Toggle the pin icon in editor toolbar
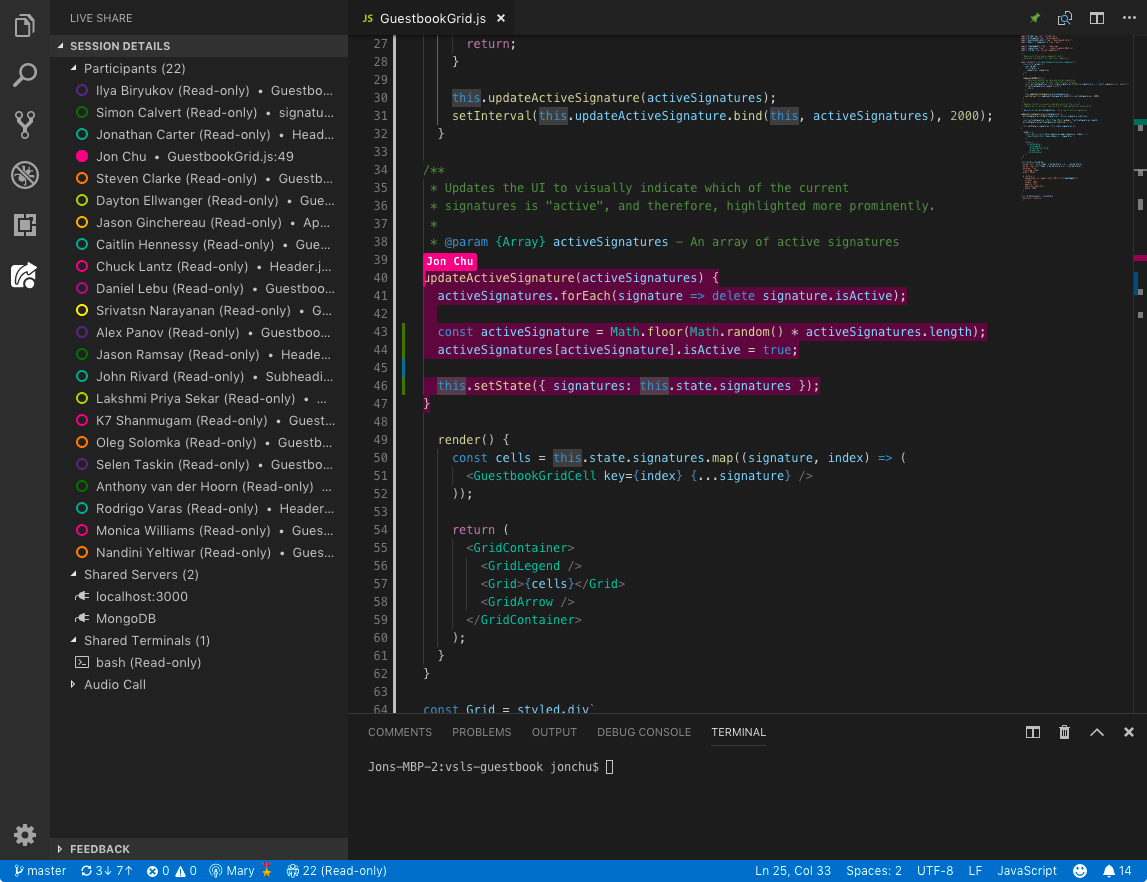Viewport: 1147px width, 882px height. click(1034, 18)
